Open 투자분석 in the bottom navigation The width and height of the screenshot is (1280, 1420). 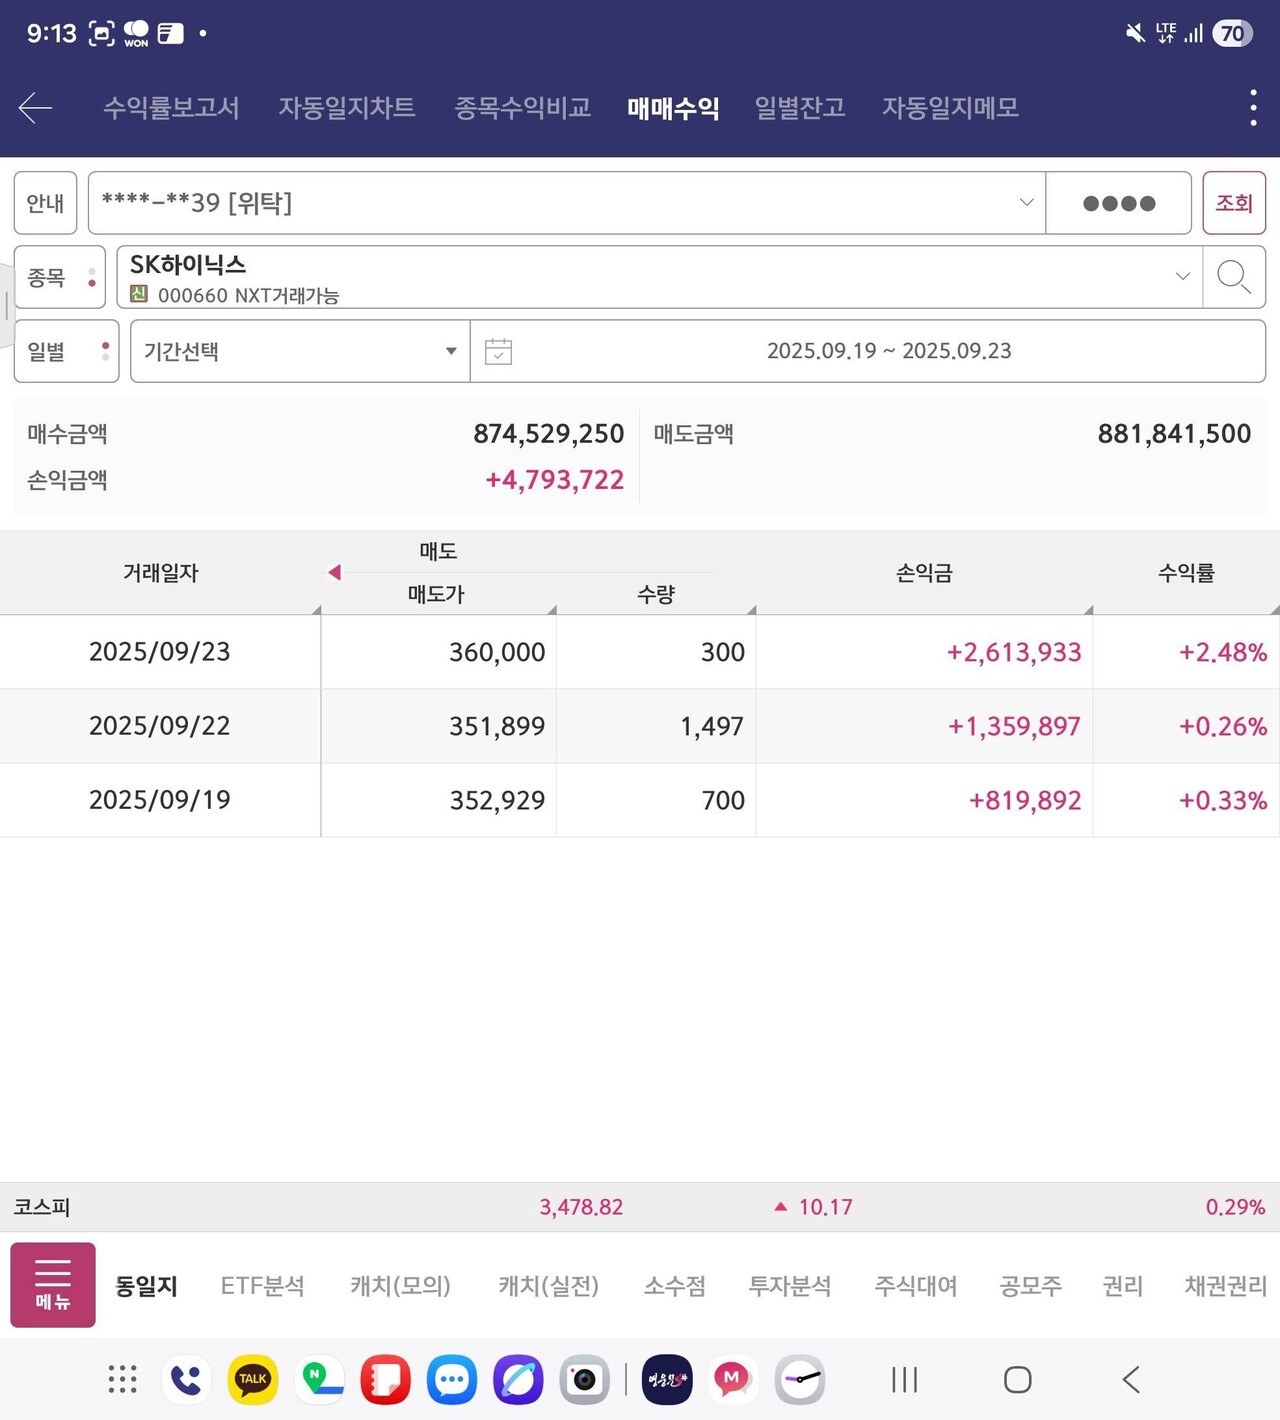(789, 1286)
